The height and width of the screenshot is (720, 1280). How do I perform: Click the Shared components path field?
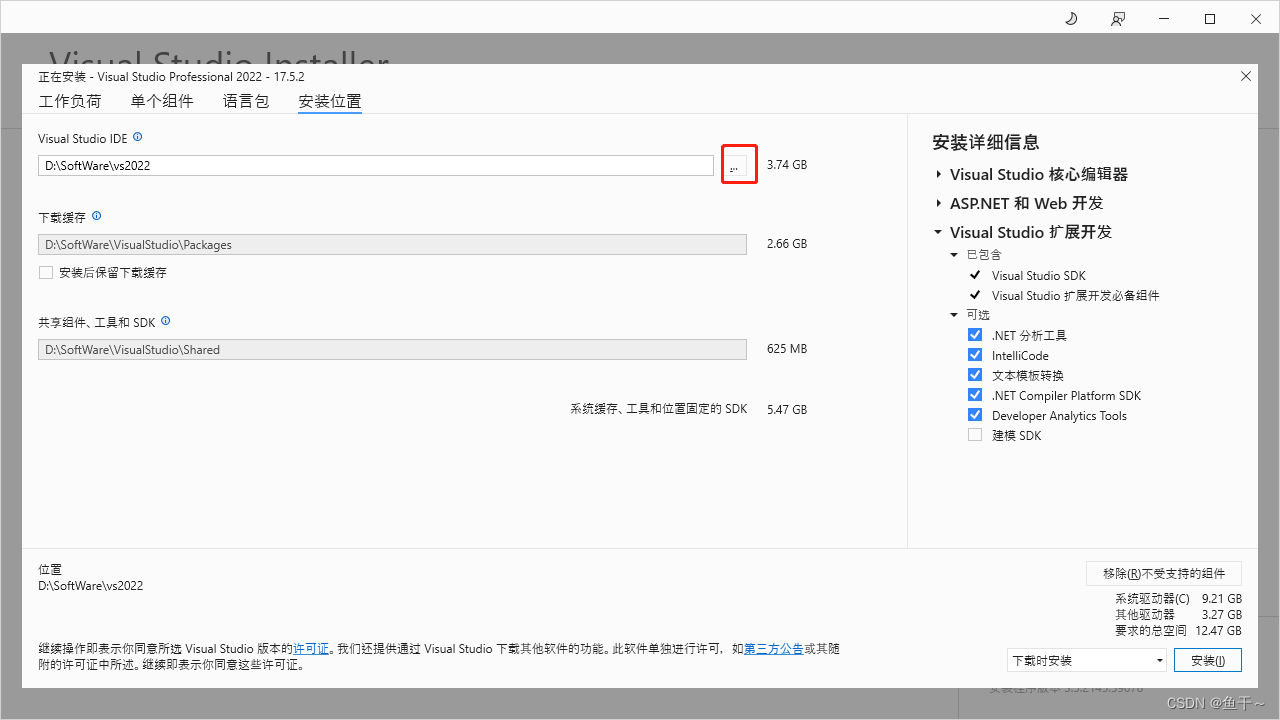tap(392, 349)
